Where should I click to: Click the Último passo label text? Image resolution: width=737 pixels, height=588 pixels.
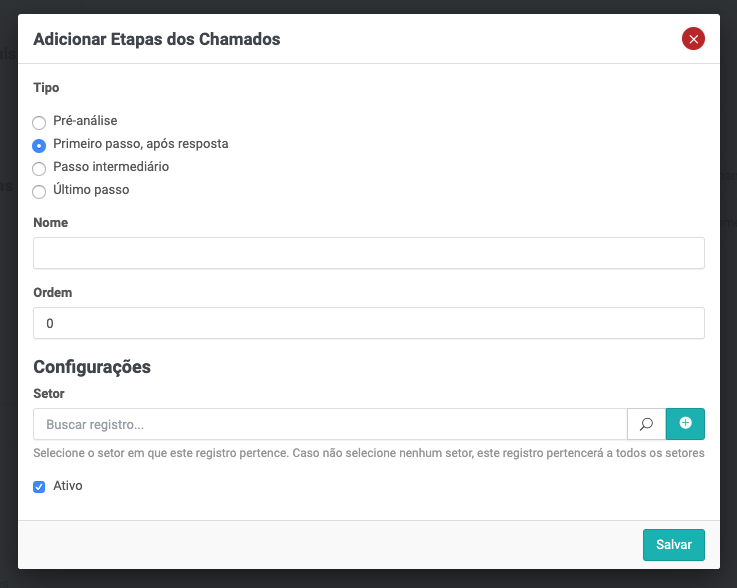tap(91, 190)
